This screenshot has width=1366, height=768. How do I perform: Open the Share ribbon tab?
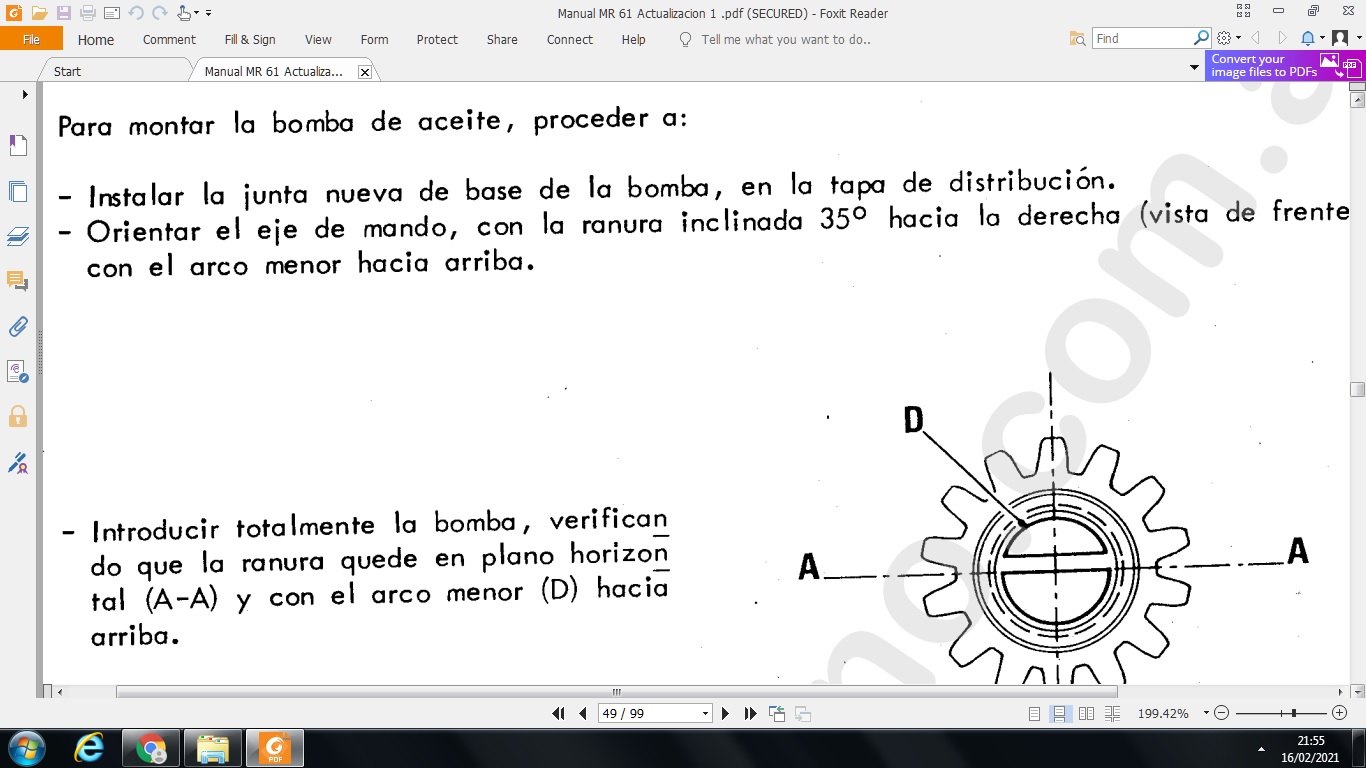pyautogui.click(x=502, y=39)
